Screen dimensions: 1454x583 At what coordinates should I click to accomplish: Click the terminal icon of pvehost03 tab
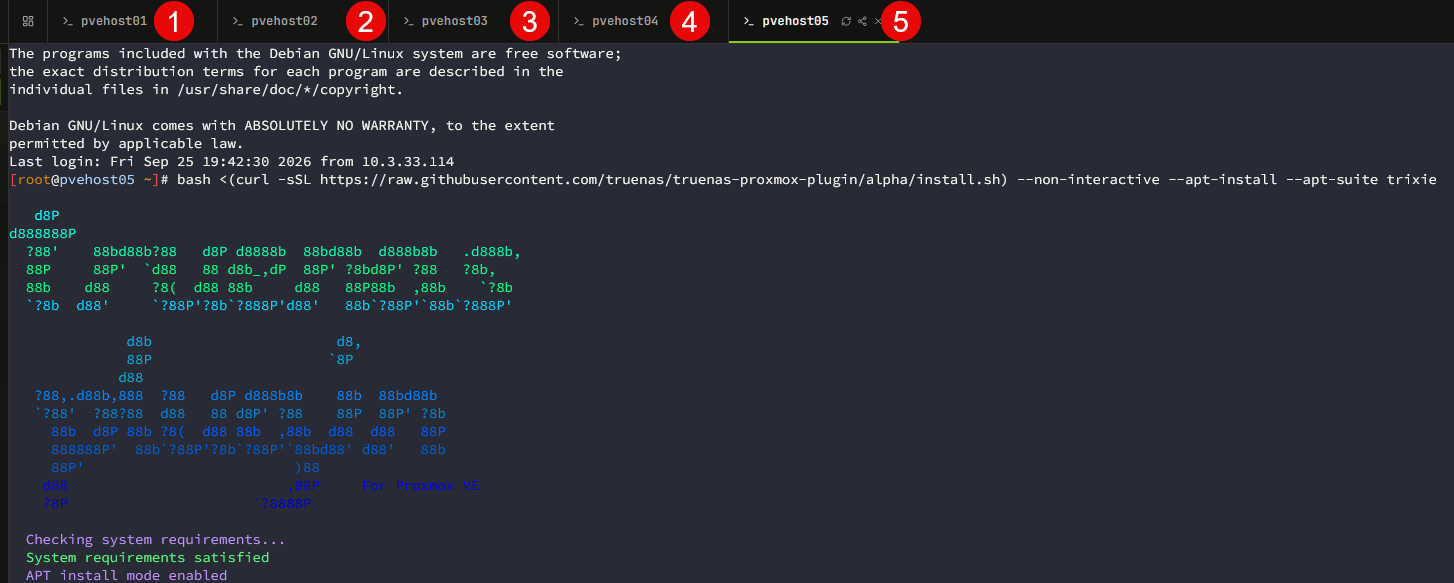point(408,21)
